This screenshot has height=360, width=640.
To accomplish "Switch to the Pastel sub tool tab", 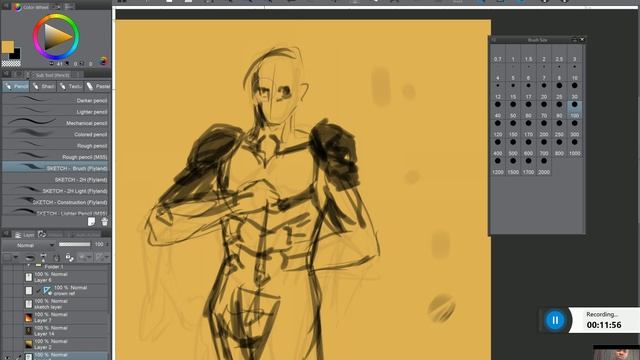I will pyautogui.click(x=98, y=86).
